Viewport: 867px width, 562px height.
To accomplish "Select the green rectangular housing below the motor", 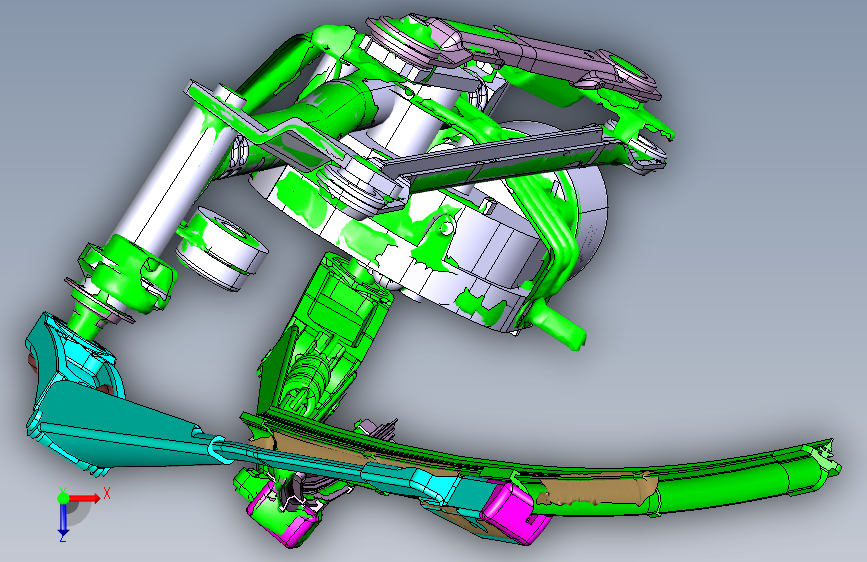I will pos(326,337).
